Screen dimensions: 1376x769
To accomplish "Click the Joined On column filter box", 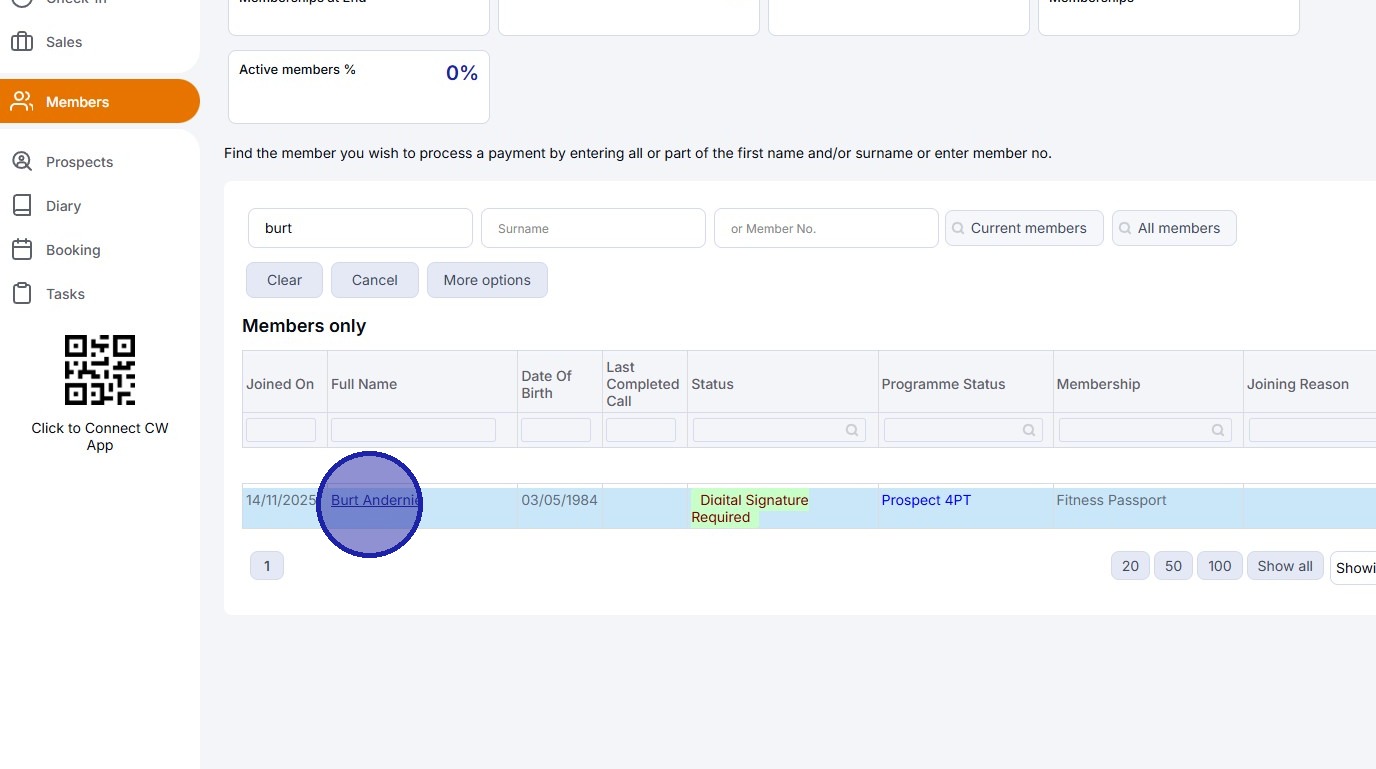I will 281,430.
